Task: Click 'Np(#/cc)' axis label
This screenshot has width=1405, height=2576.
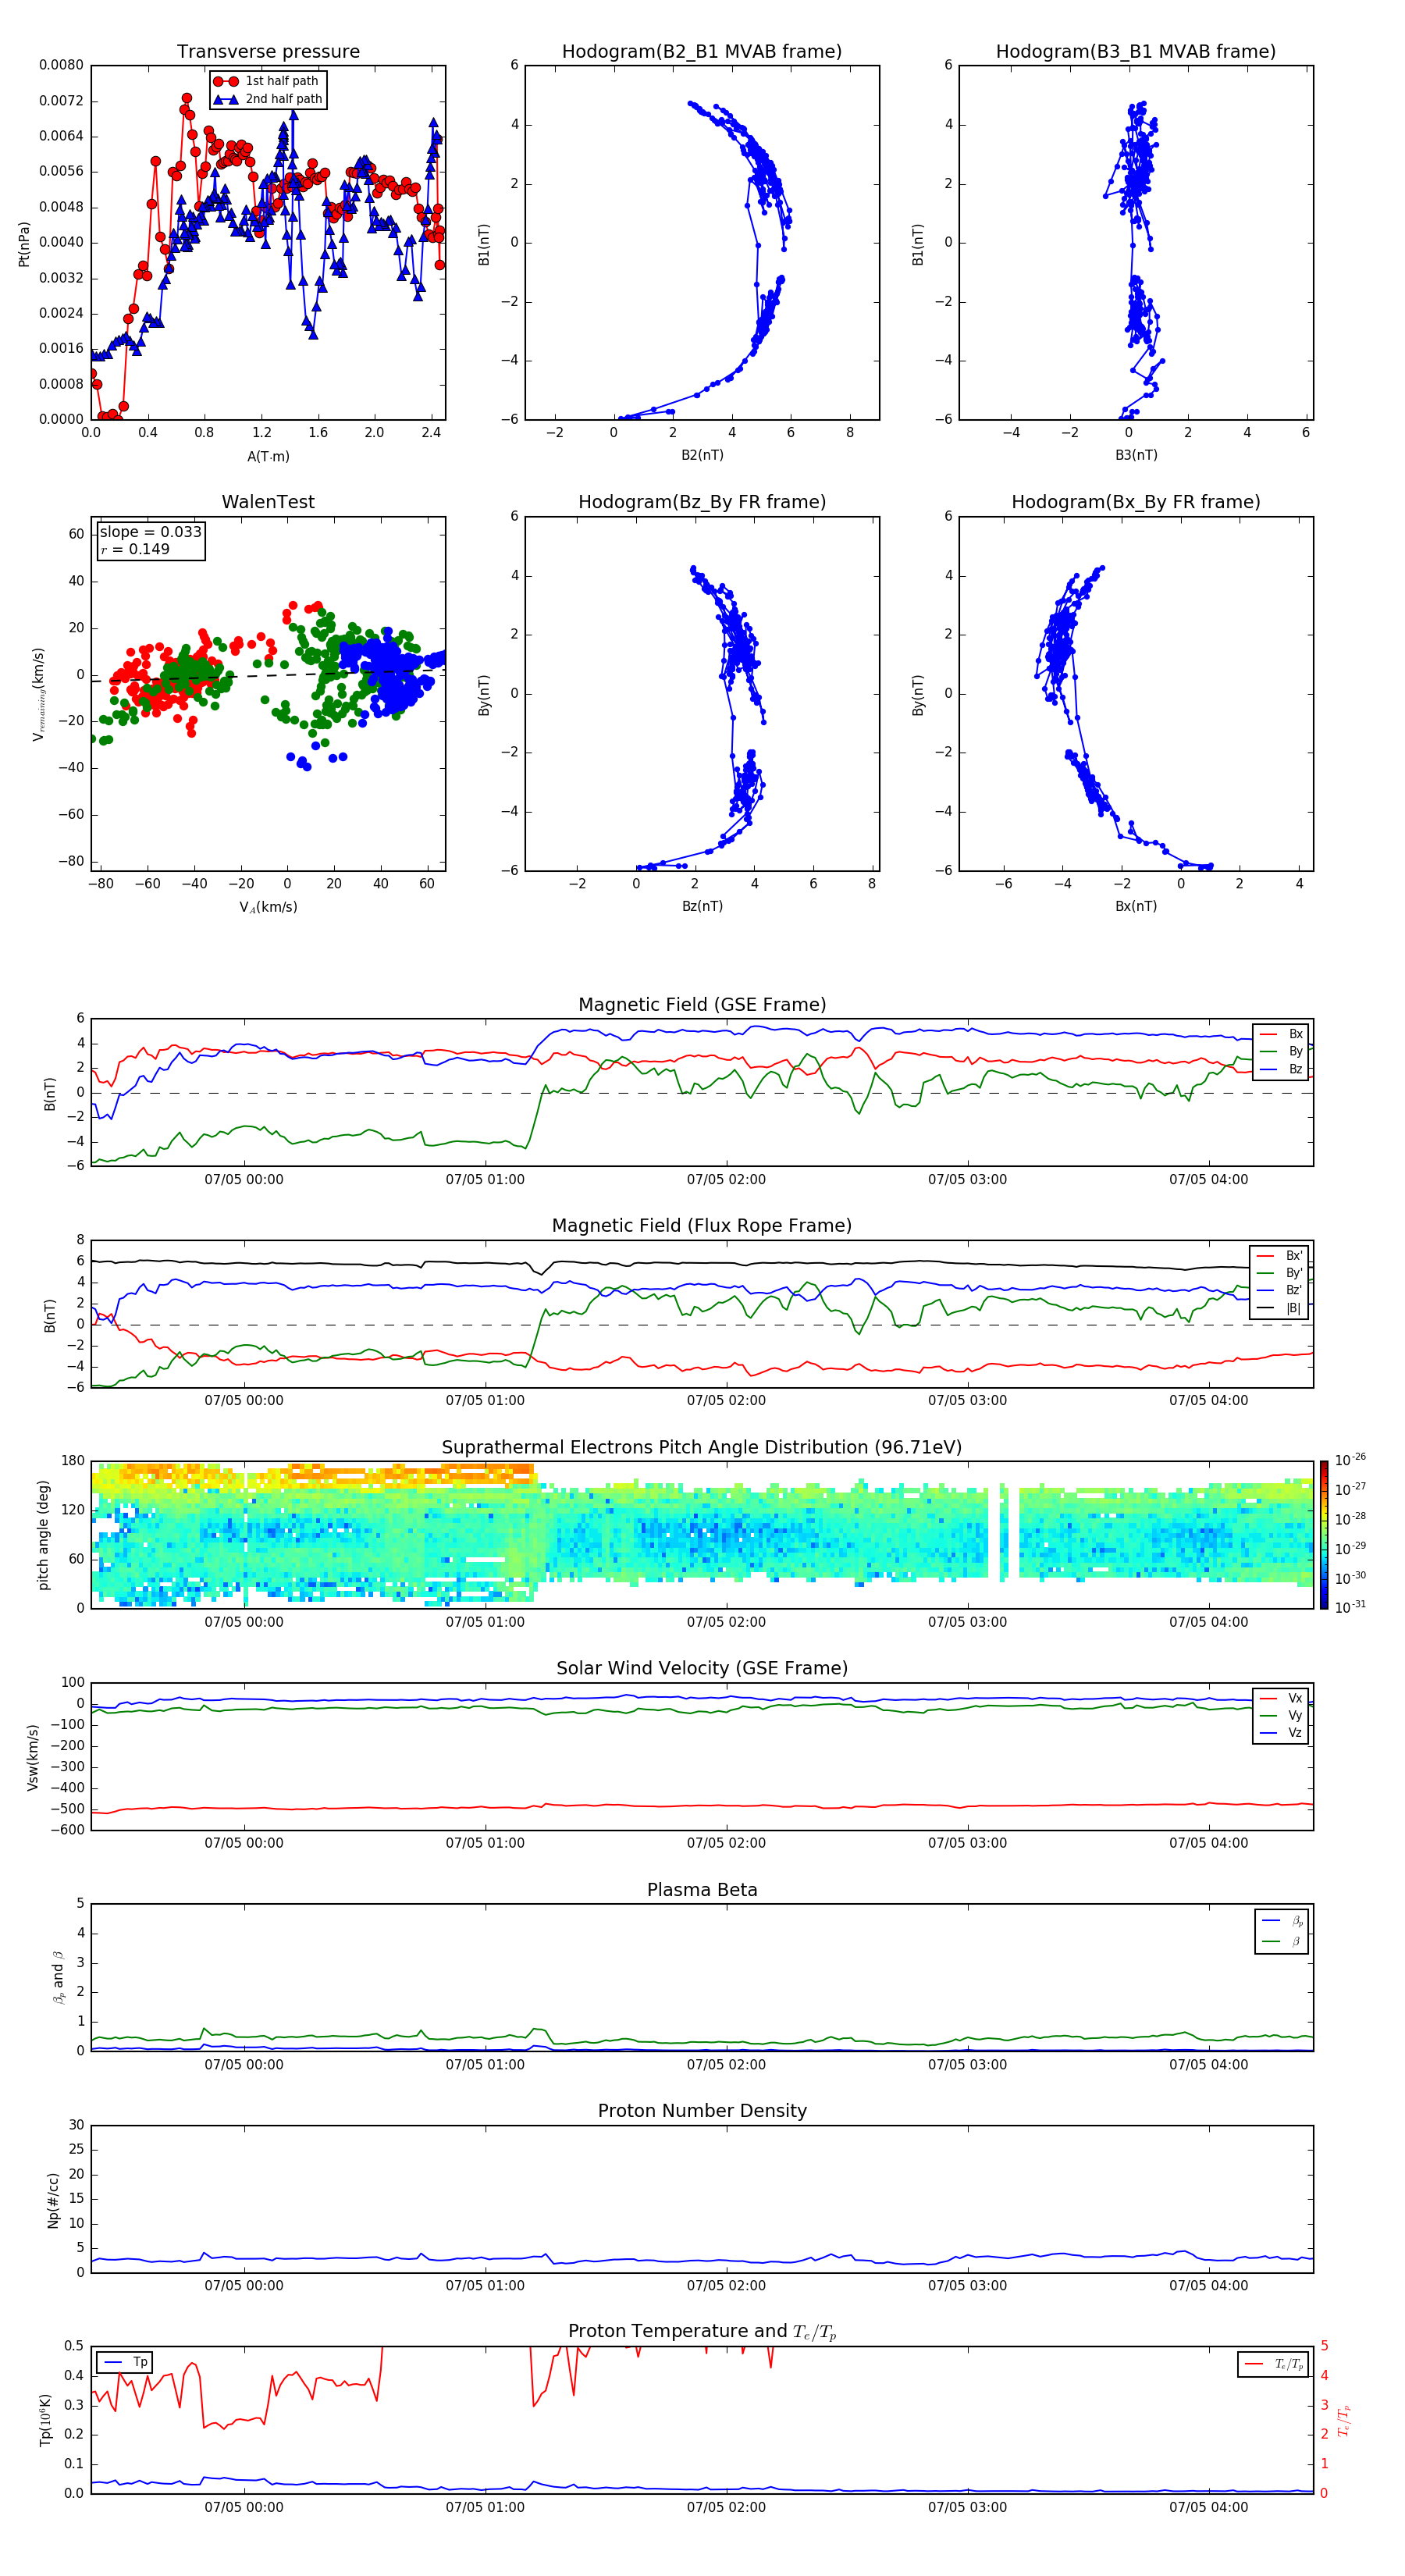Action: [54, 2199]
